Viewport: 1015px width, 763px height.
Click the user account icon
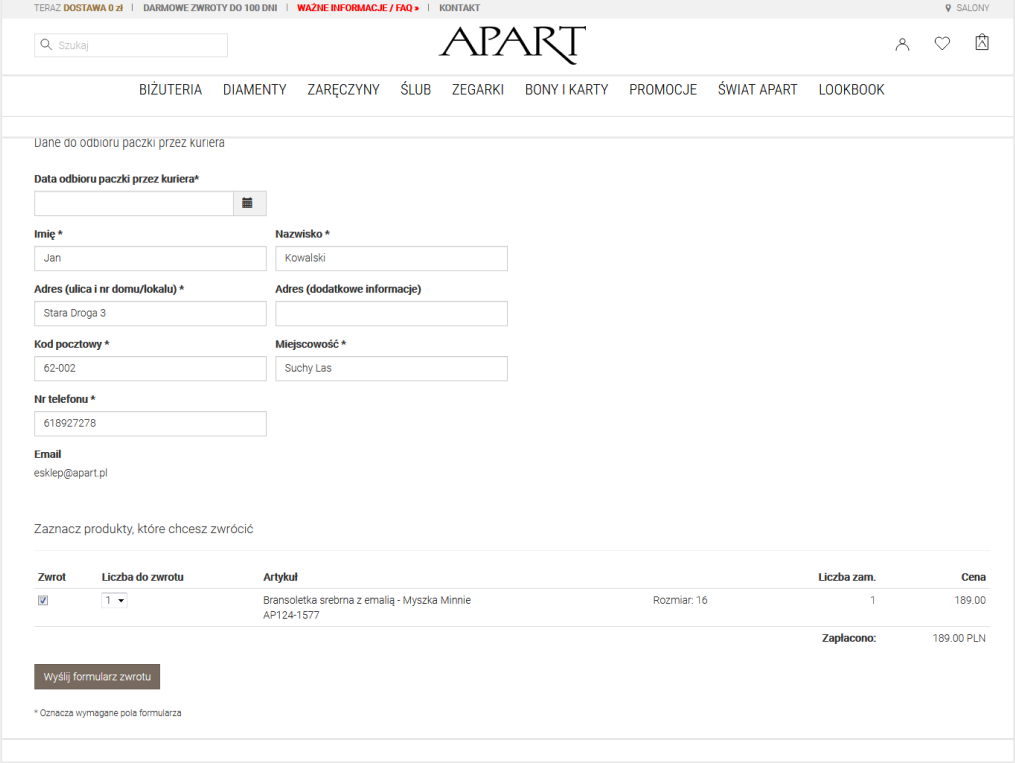(902, 44)
